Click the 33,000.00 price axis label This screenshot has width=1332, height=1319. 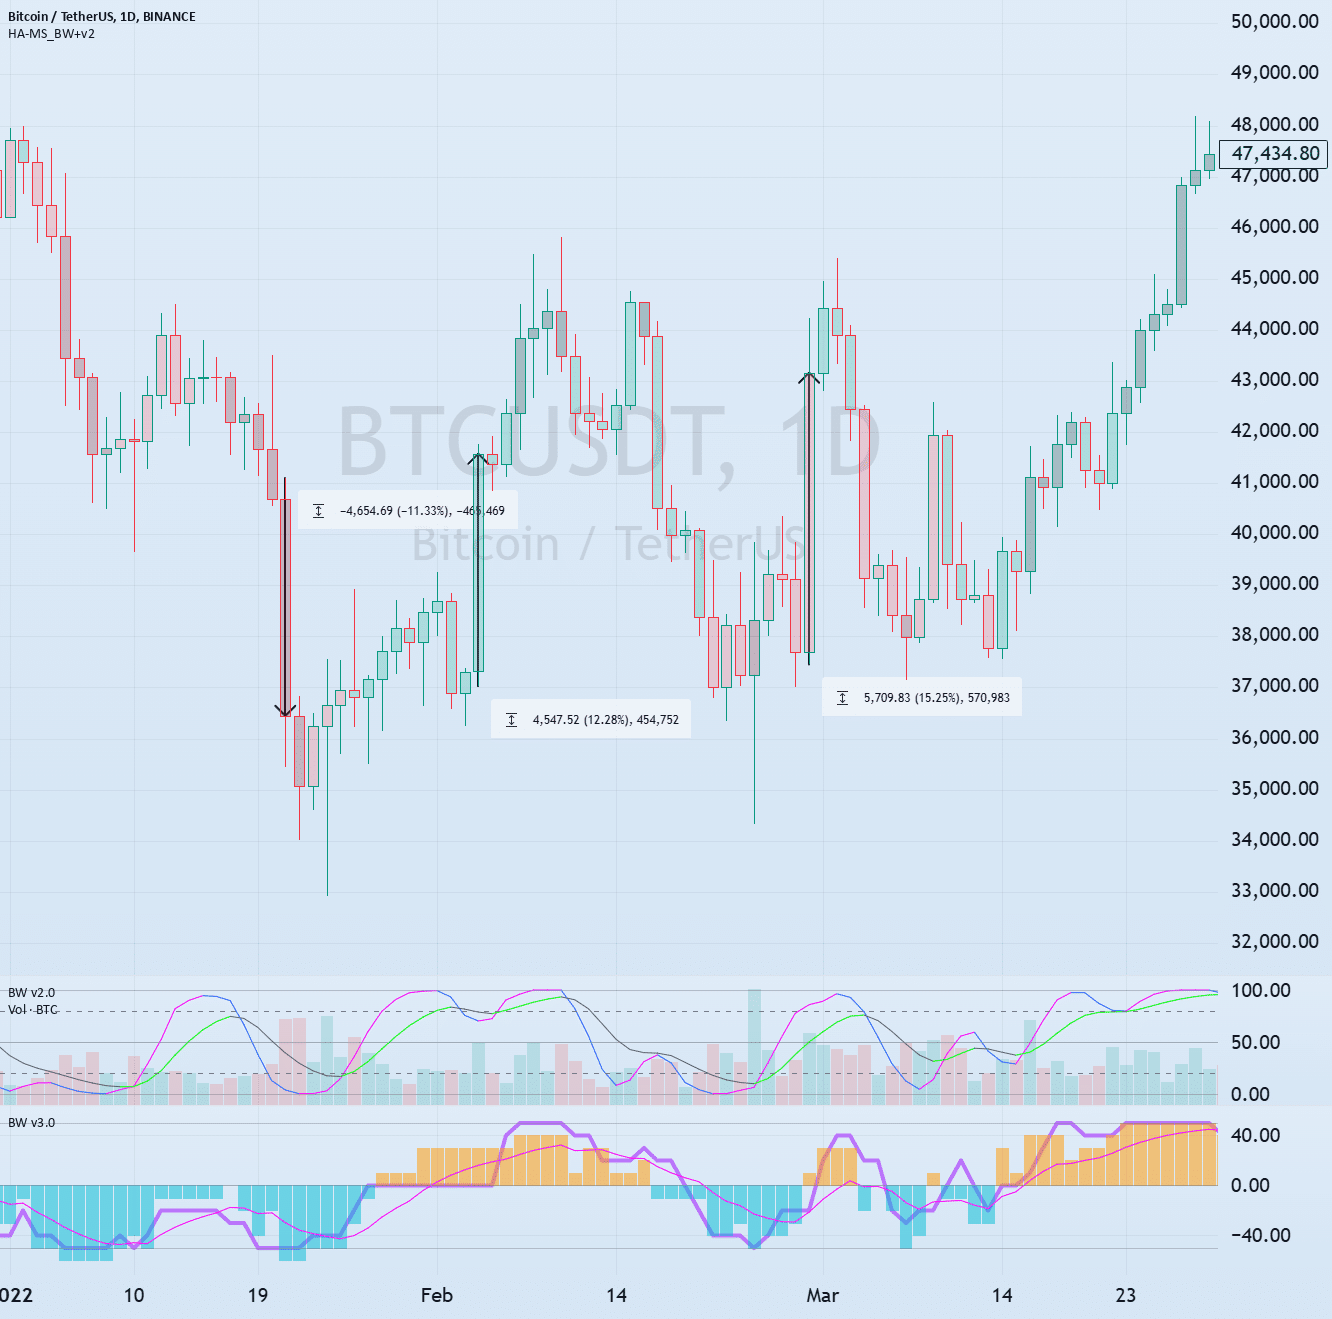pyautogui.click(x=1275, y=890)
